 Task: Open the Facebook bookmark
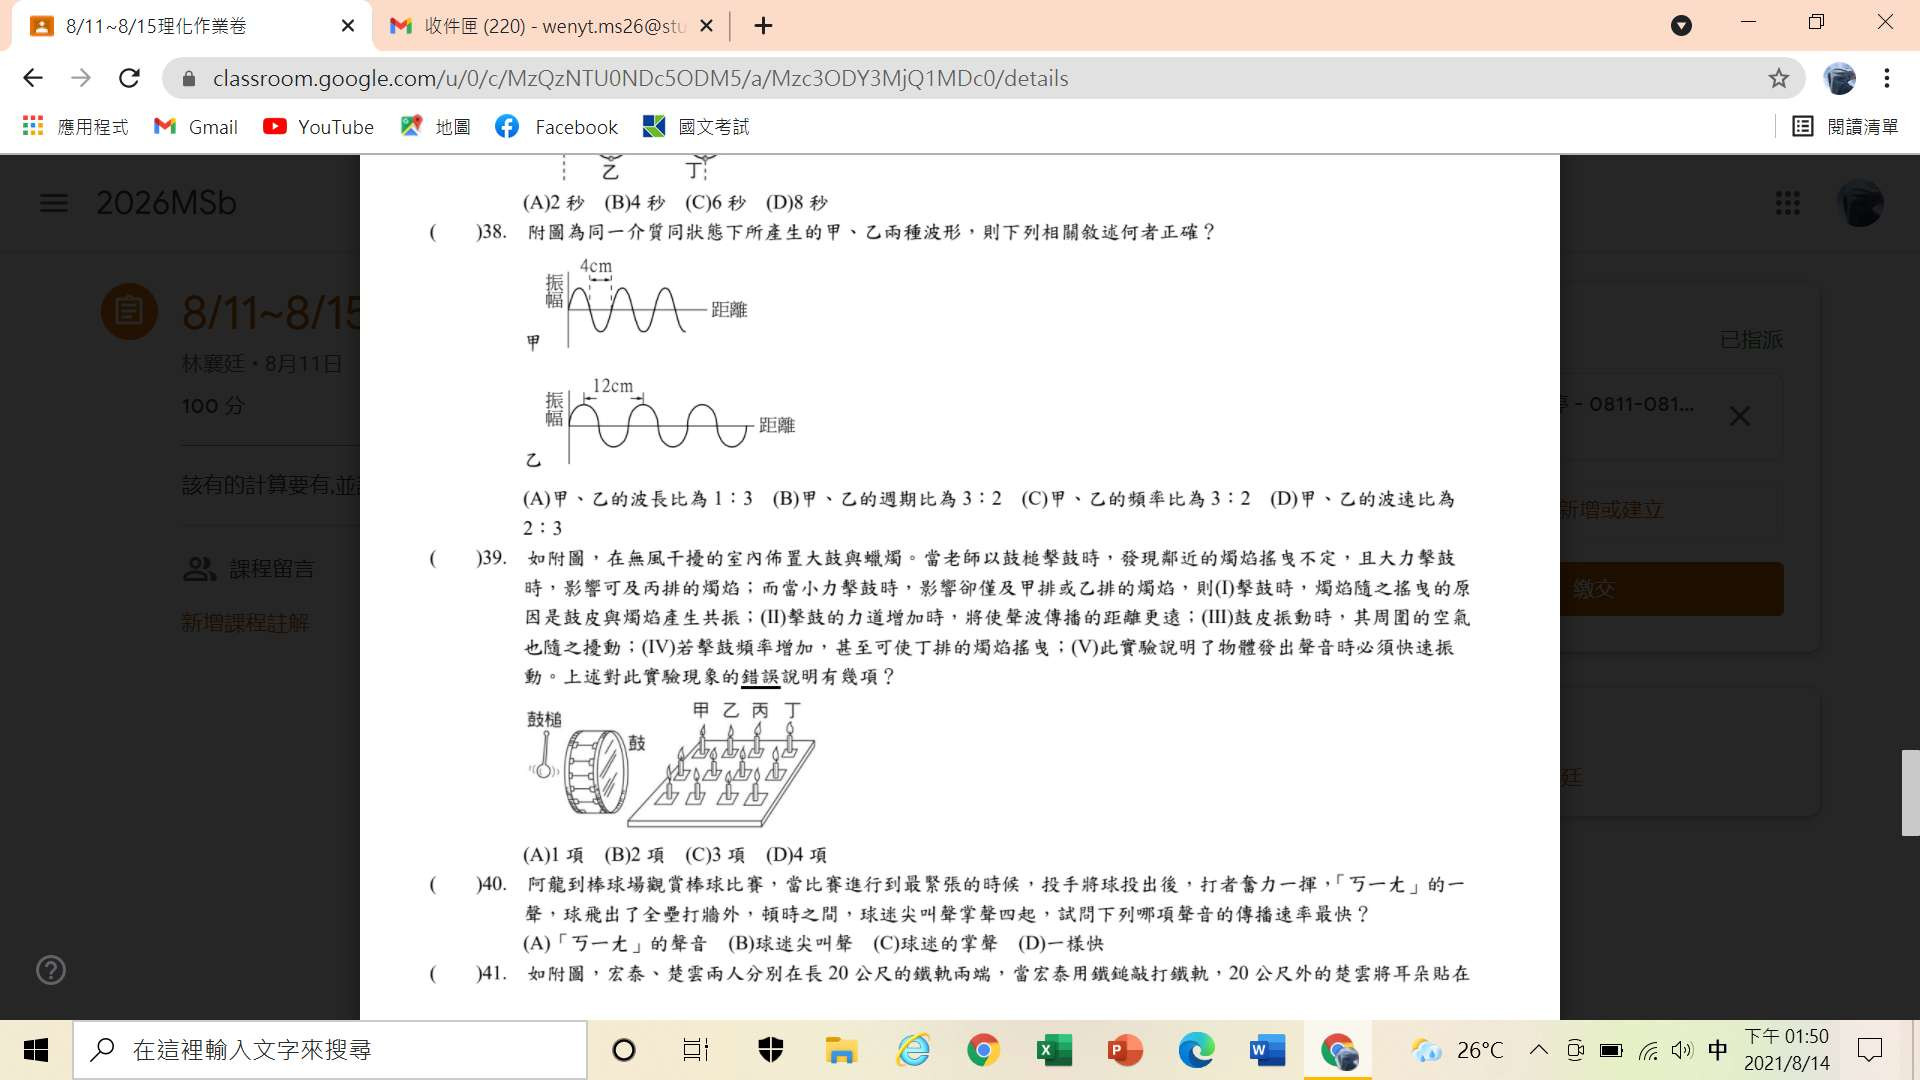pos(557,127)
